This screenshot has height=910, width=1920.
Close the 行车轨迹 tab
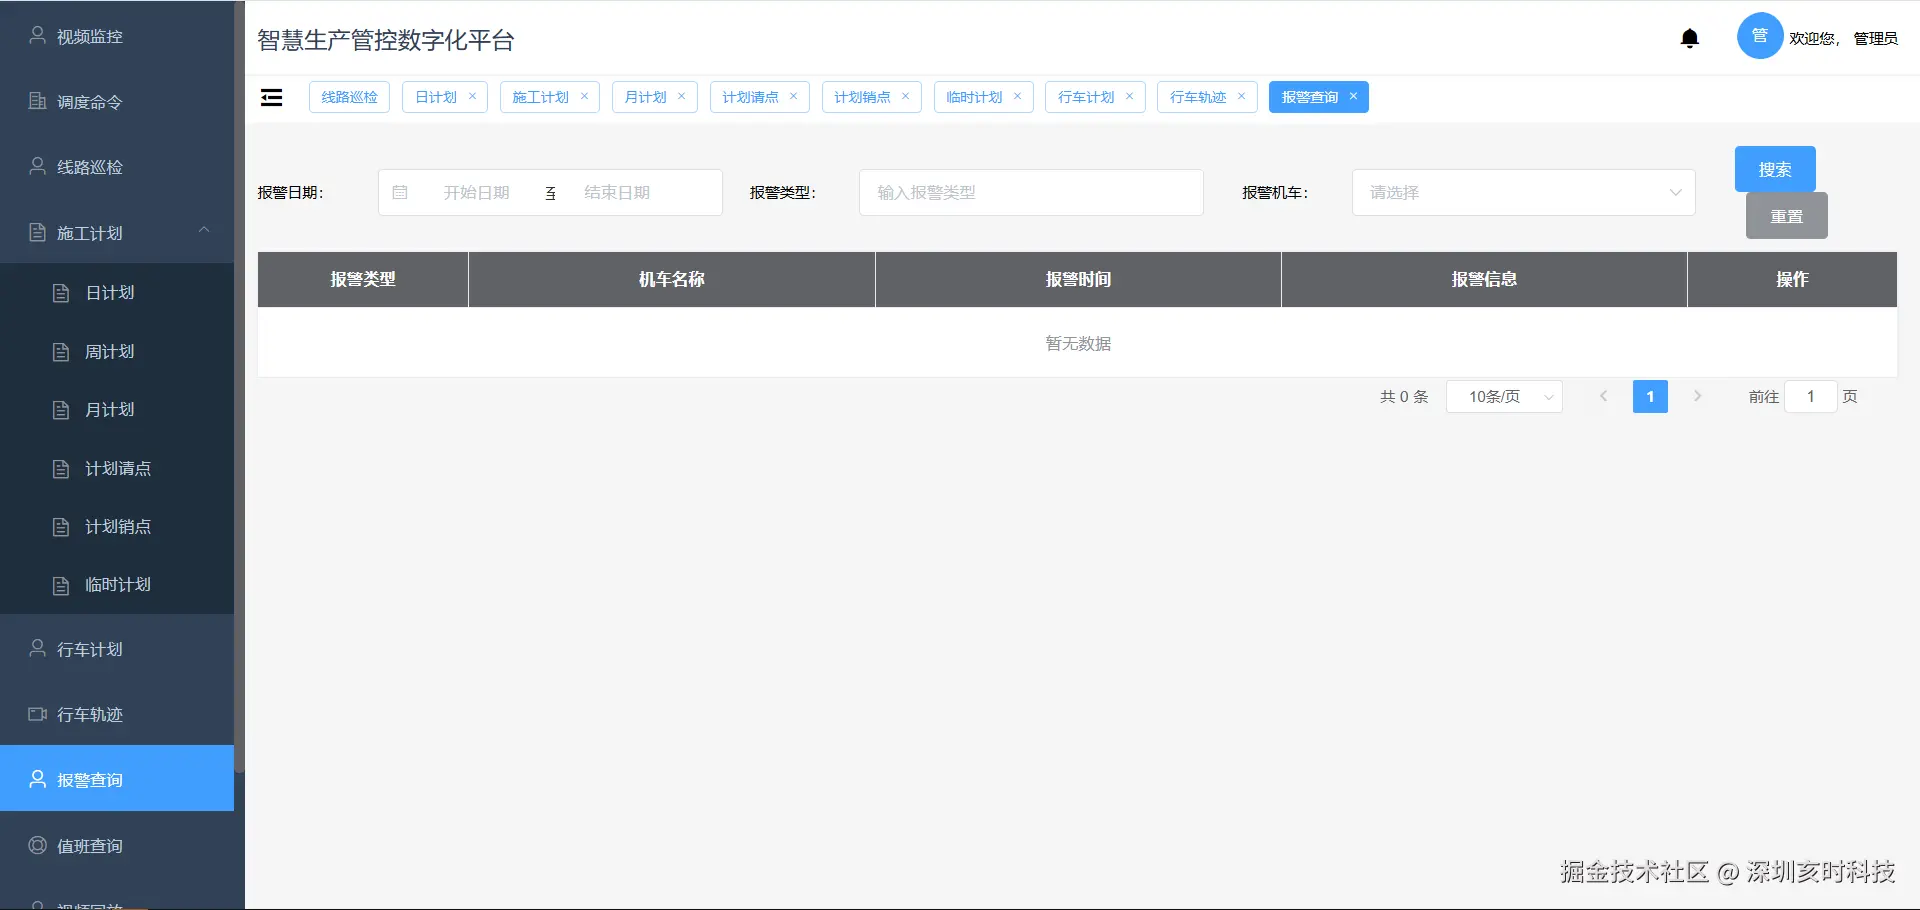(x=1242, y=96)
